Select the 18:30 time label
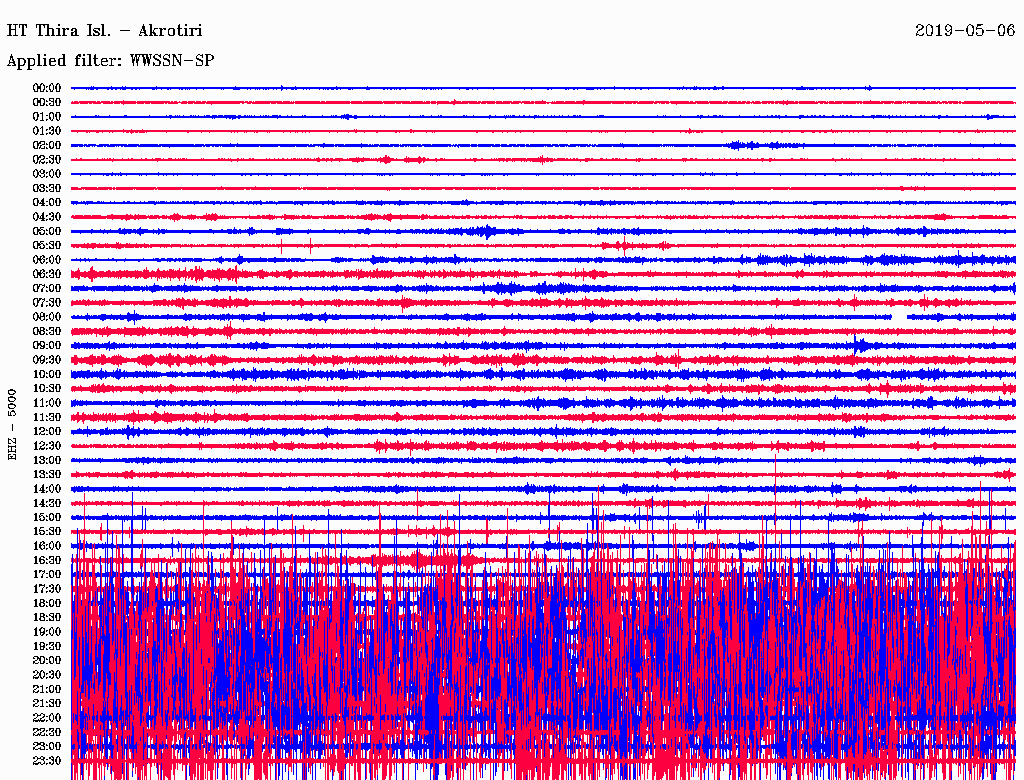 tap(47, 617)
